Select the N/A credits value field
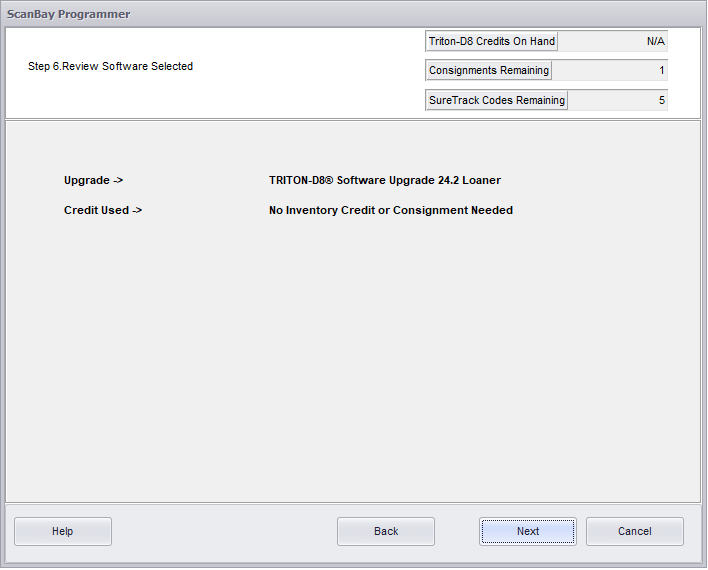The image size is (708, 570). click(612, 41)
